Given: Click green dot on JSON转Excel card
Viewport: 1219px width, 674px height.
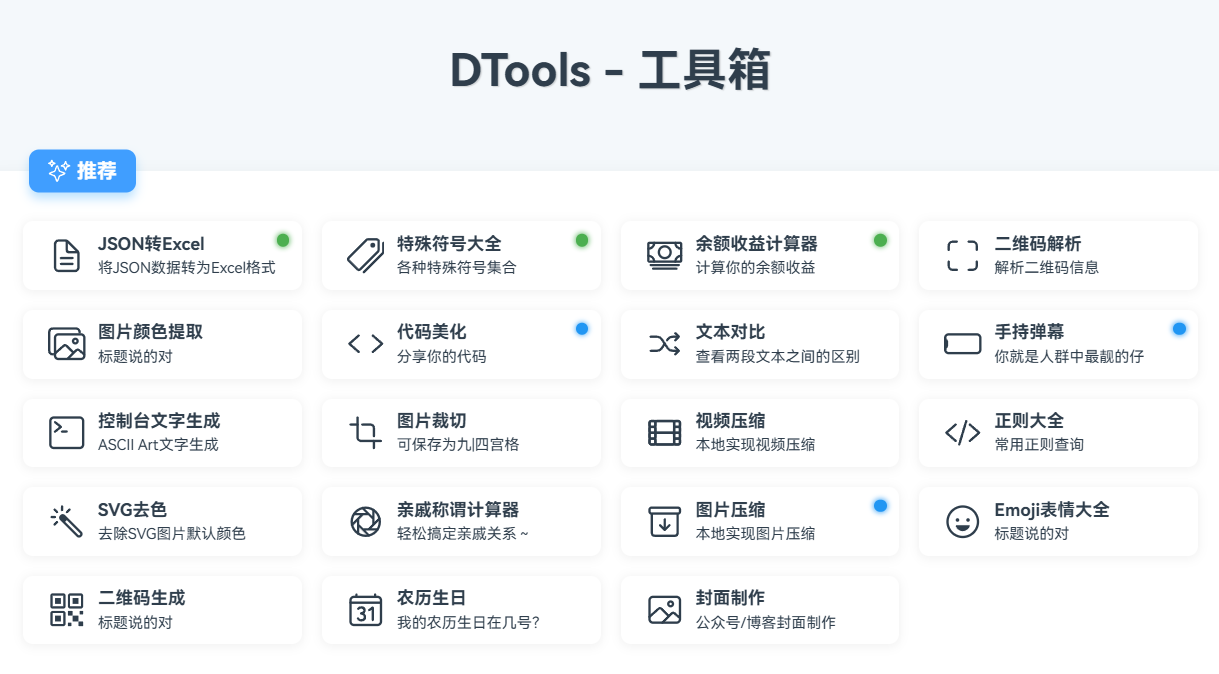Looking at the screenshot, I should tap(283, 240).
